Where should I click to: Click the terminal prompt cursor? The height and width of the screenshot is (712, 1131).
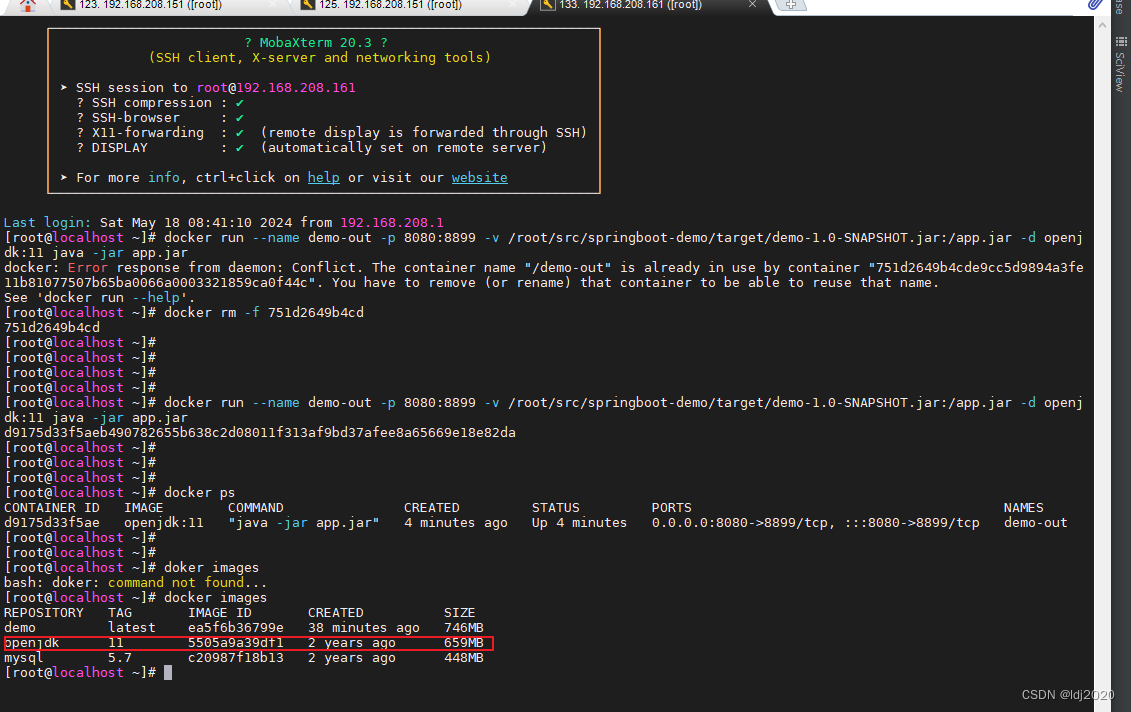pos(168,672)
